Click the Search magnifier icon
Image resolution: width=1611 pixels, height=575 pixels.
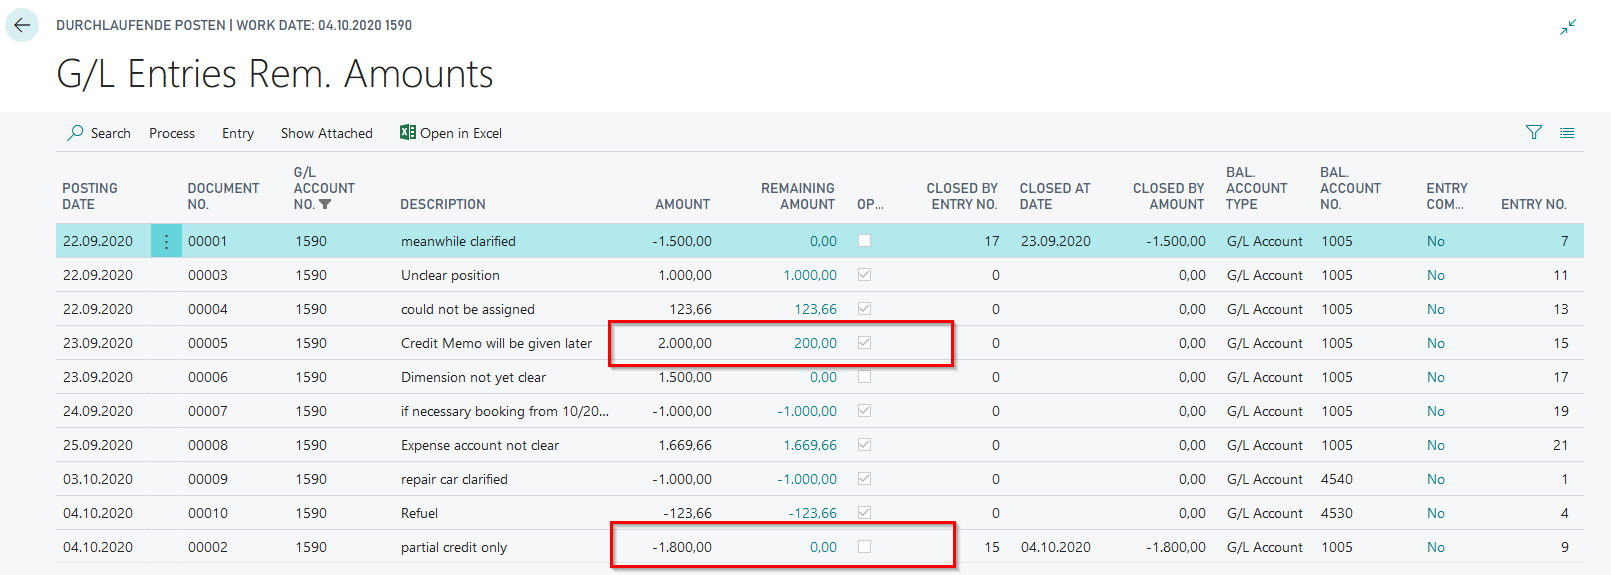click(75, 133)
